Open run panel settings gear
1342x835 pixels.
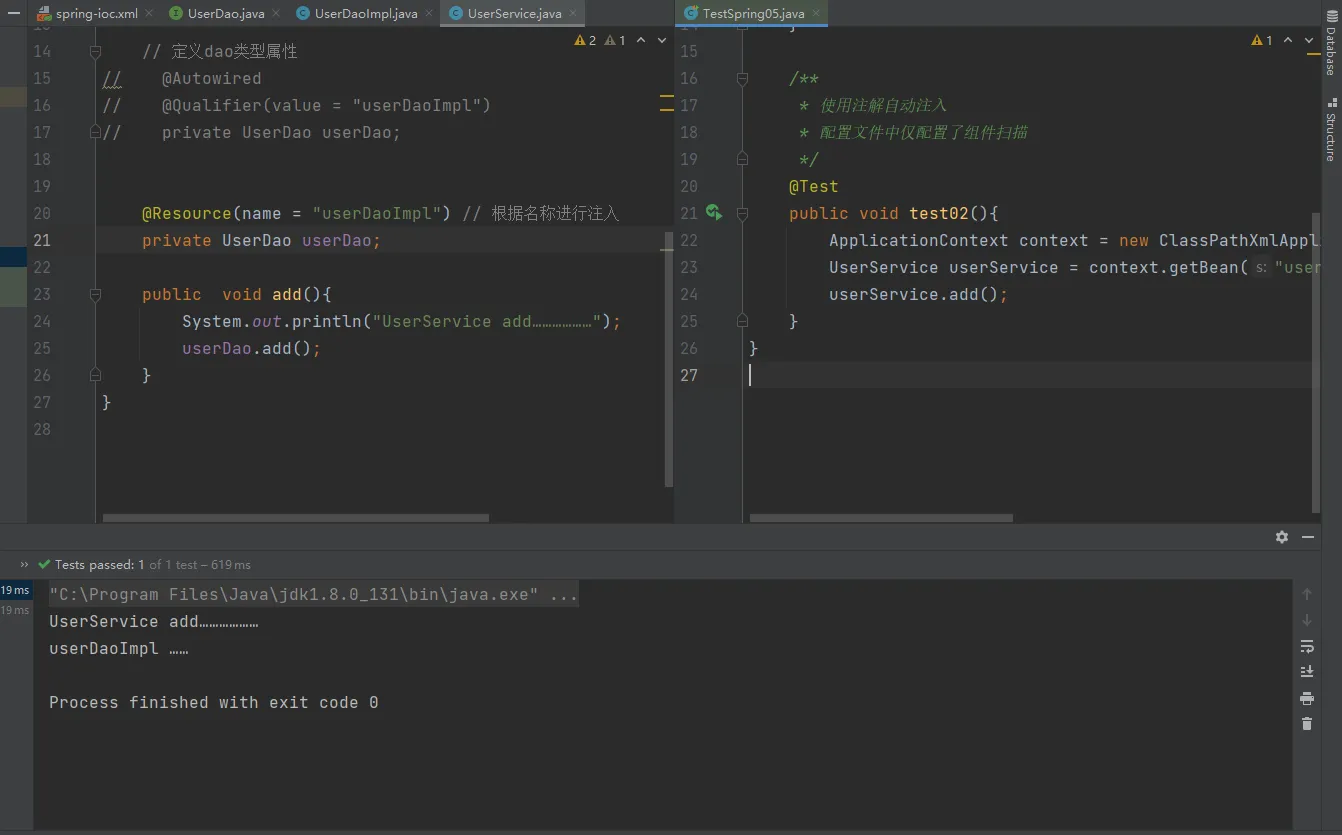coord(1282,537)
